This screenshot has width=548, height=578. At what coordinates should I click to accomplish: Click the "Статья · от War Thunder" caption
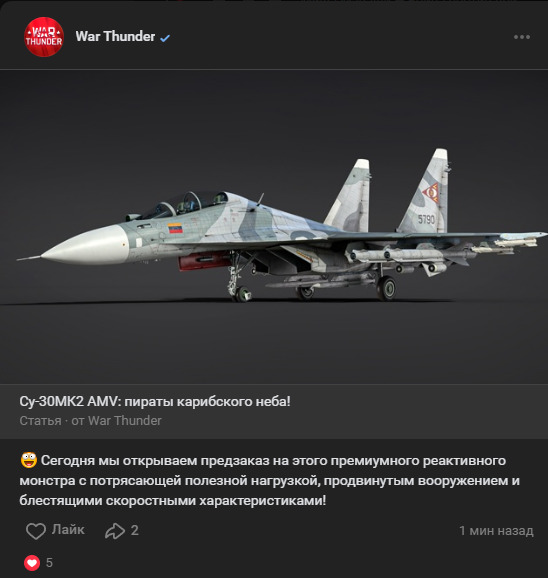tap(90, 421)
